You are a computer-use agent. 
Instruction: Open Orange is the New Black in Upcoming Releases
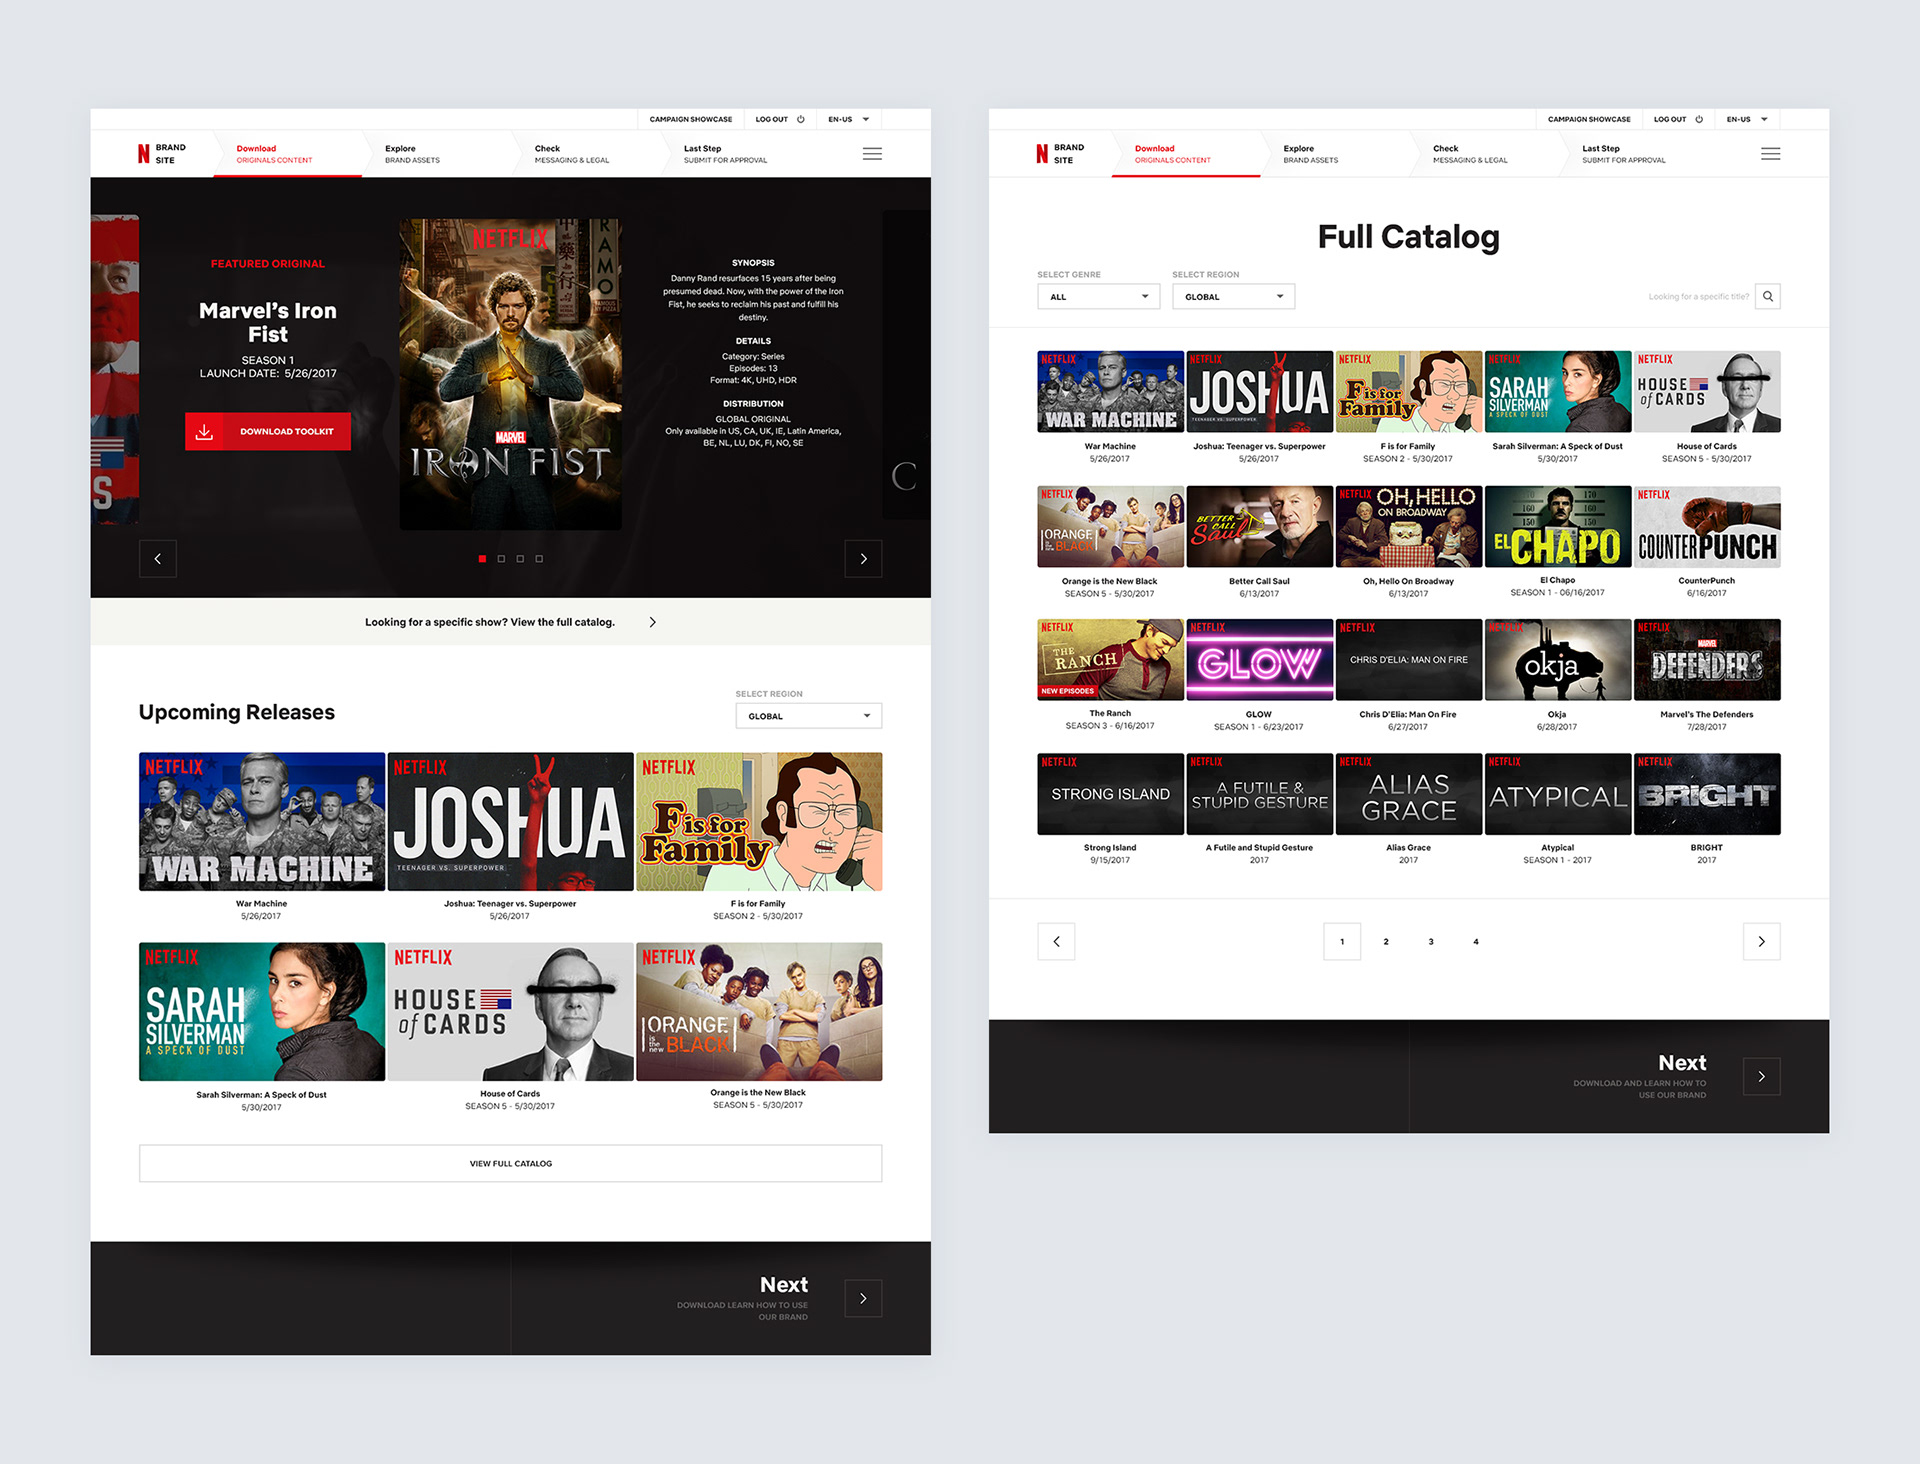click(x=759, y=1011)
